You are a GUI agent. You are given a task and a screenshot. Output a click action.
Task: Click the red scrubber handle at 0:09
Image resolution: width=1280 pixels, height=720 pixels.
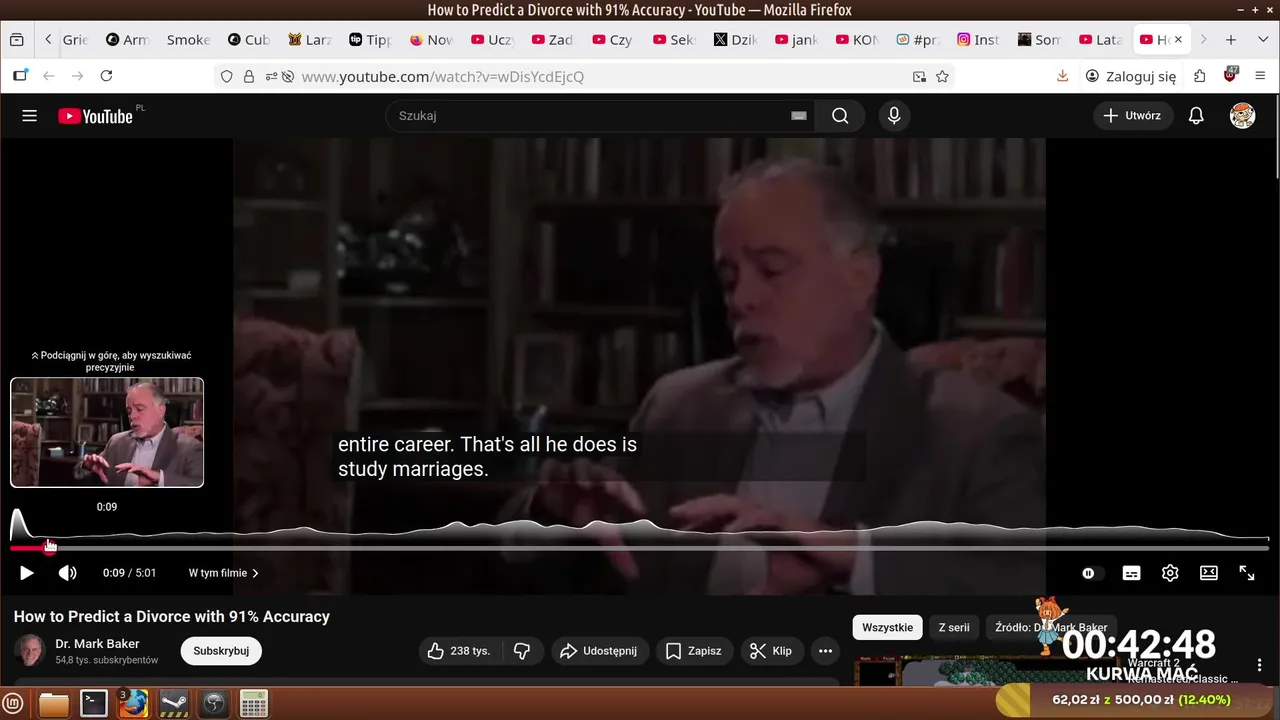[x=49, y=548]
